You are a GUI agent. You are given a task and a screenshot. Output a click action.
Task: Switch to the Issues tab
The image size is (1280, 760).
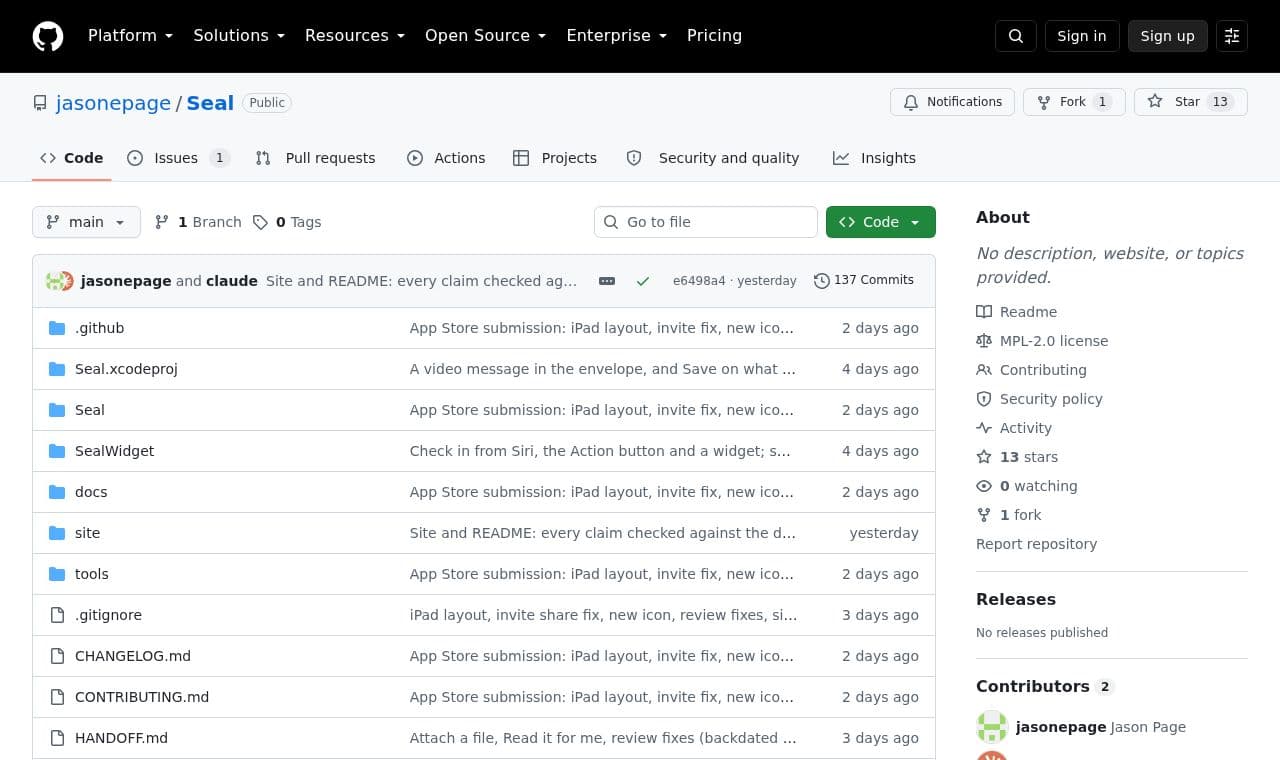(179, 158)
